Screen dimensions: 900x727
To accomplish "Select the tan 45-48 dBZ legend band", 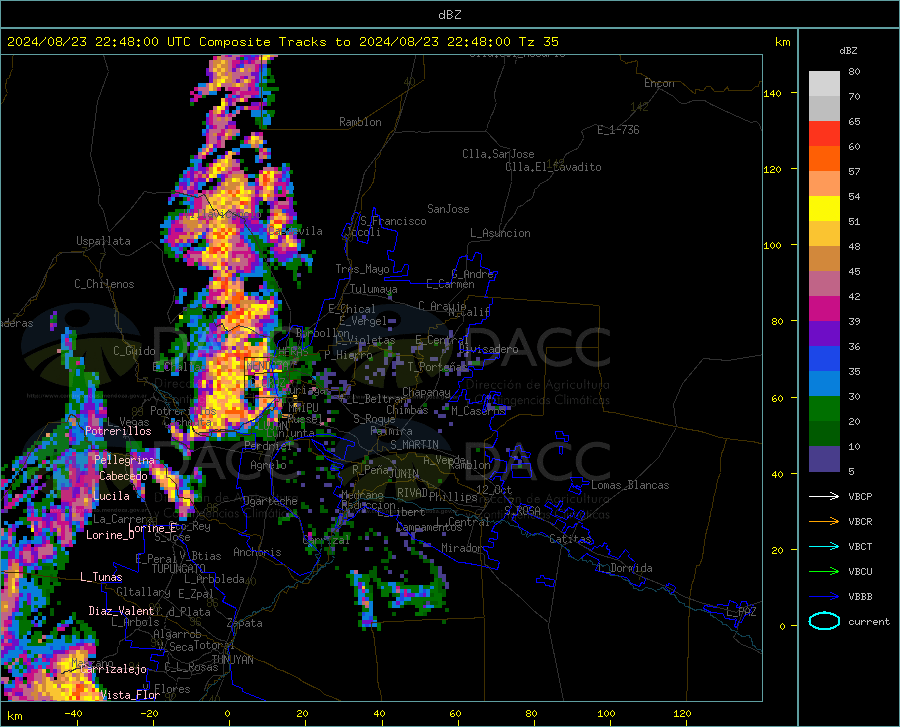I will (x=824, y=259).
